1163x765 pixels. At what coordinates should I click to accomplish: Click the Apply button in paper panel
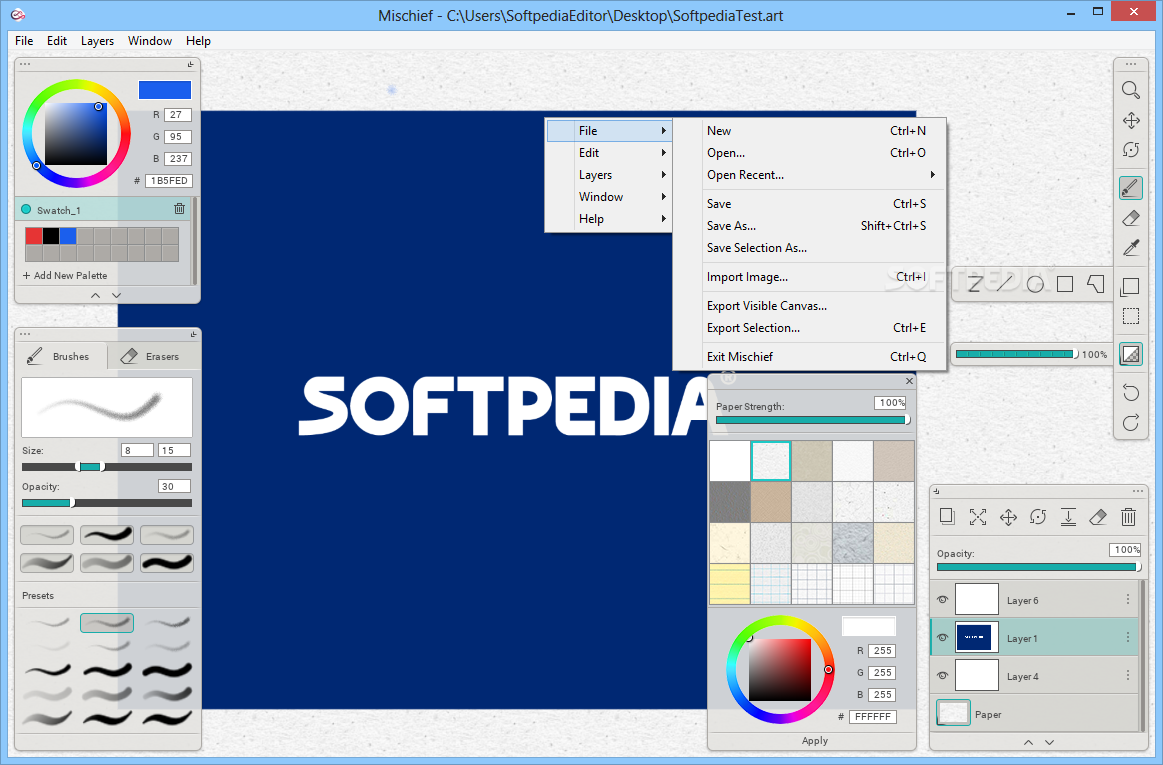click(814, 741)
